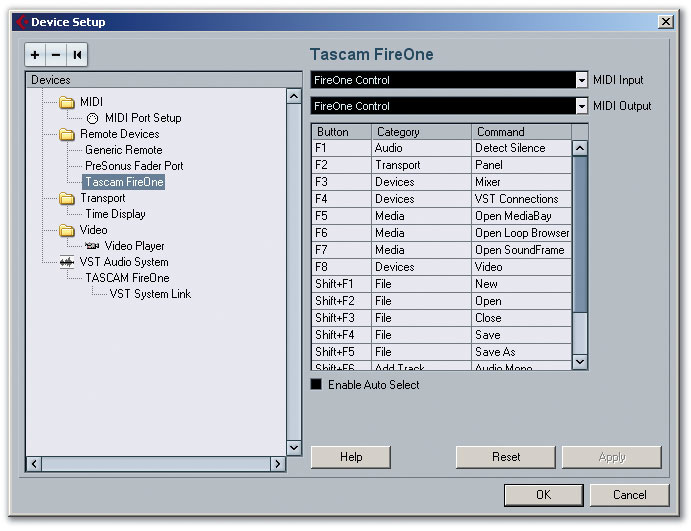Select PreSonus Fader Port device
Image resolution: width=691 pixels, height=531 pixels.
[134, 166]
